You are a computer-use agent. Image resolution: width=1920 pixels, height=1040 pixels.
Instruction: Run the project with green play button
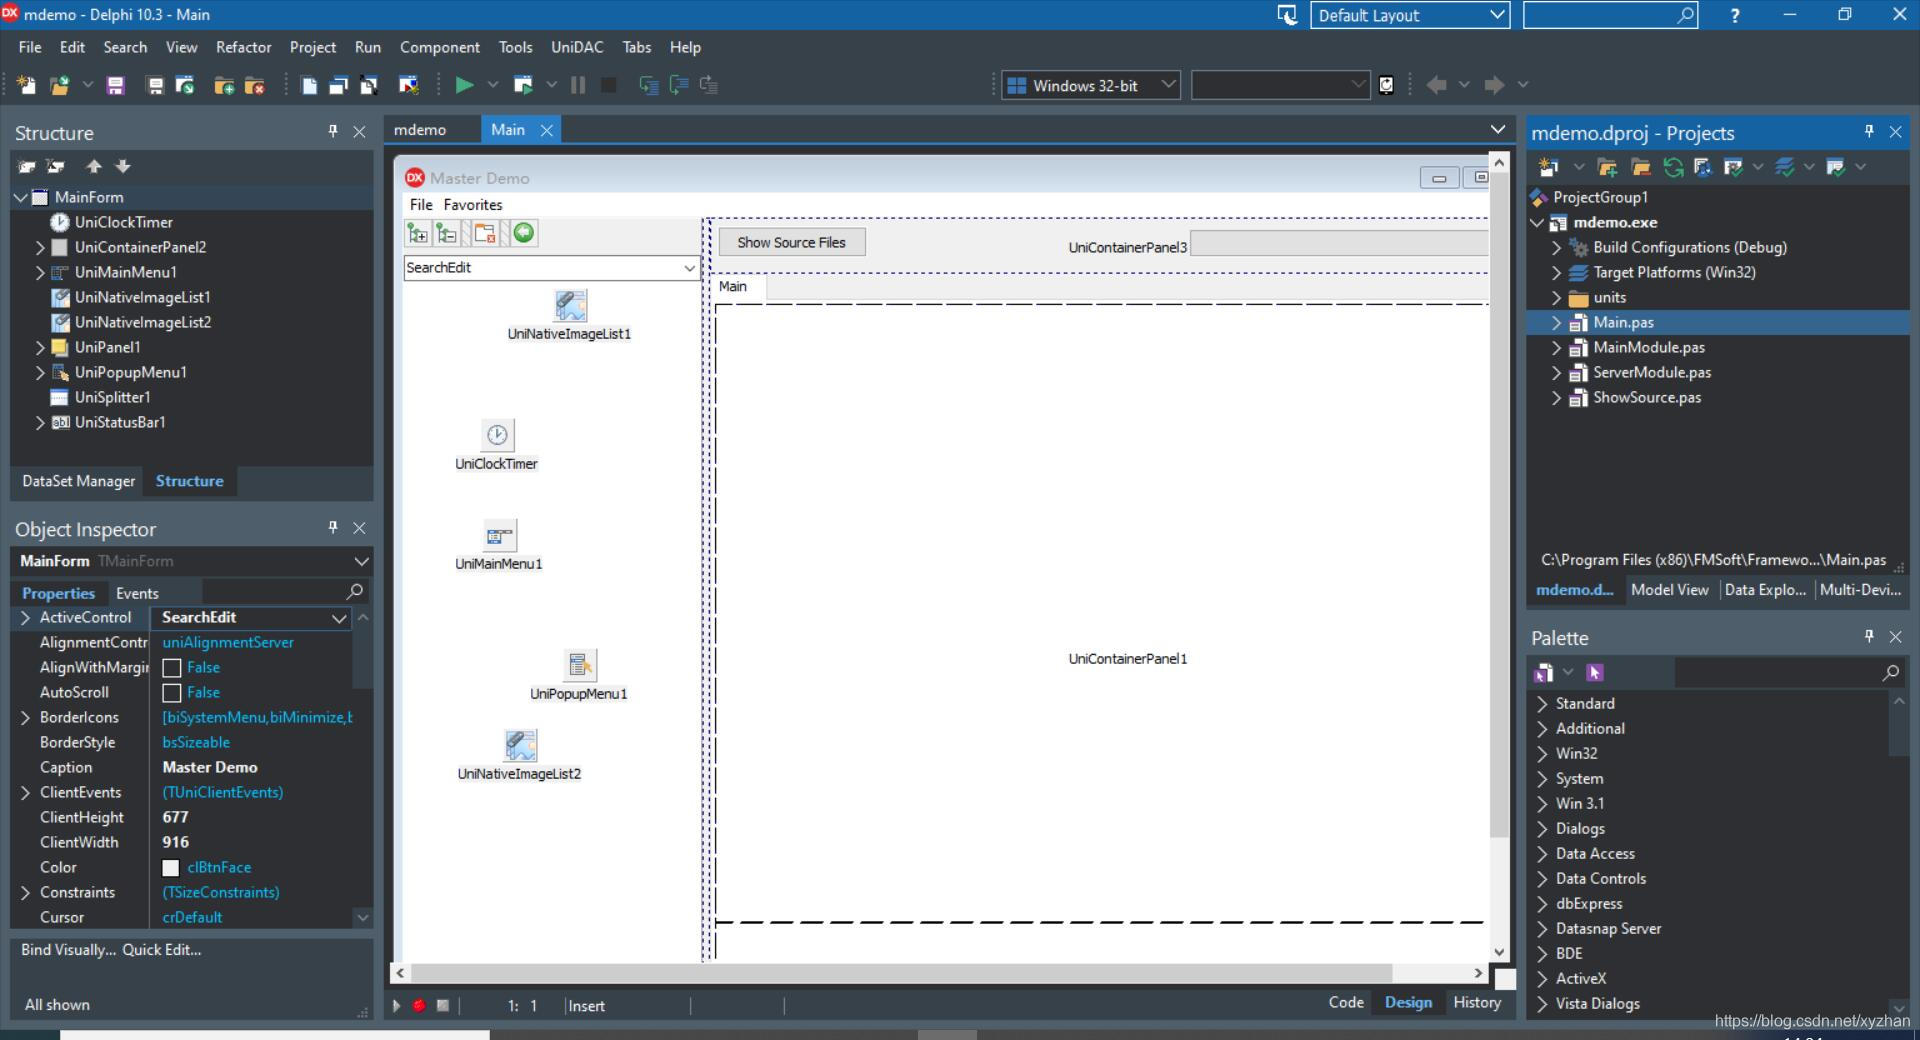464,85
